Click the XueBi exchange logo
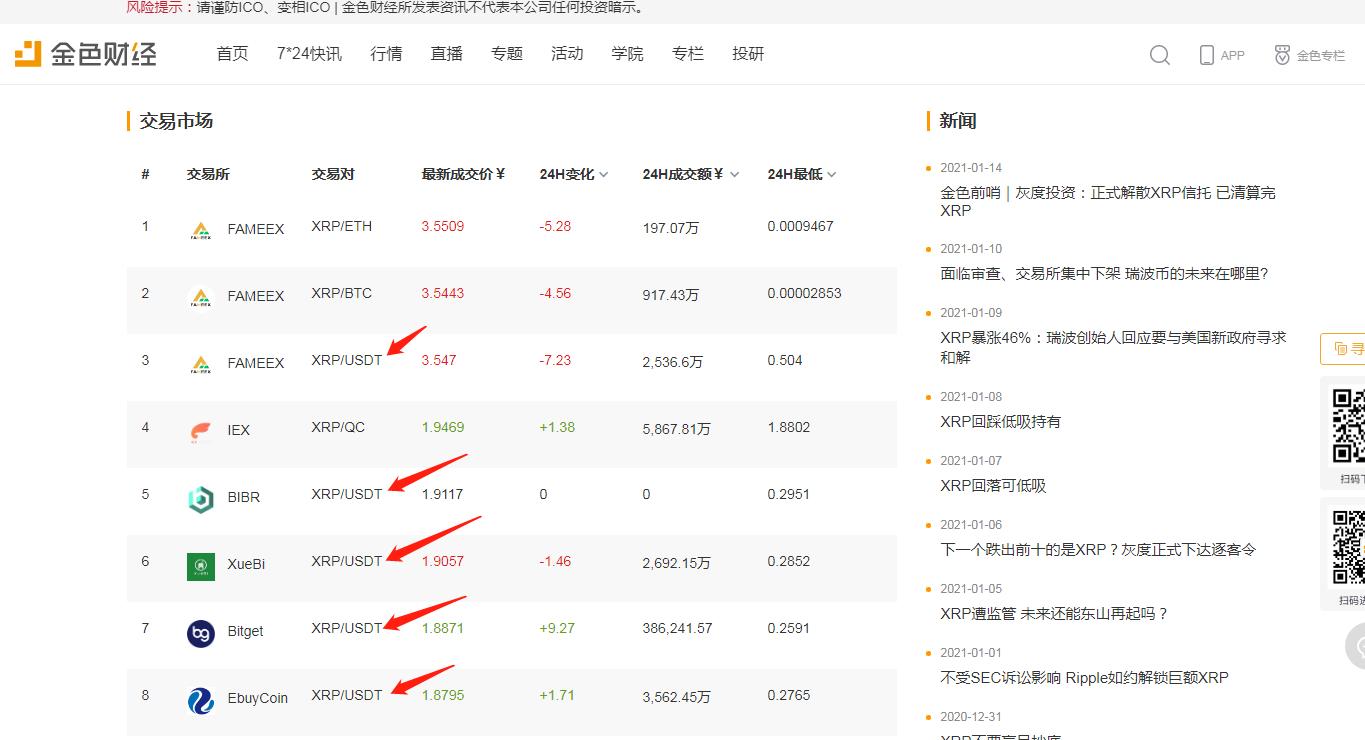 click(200, 562)
